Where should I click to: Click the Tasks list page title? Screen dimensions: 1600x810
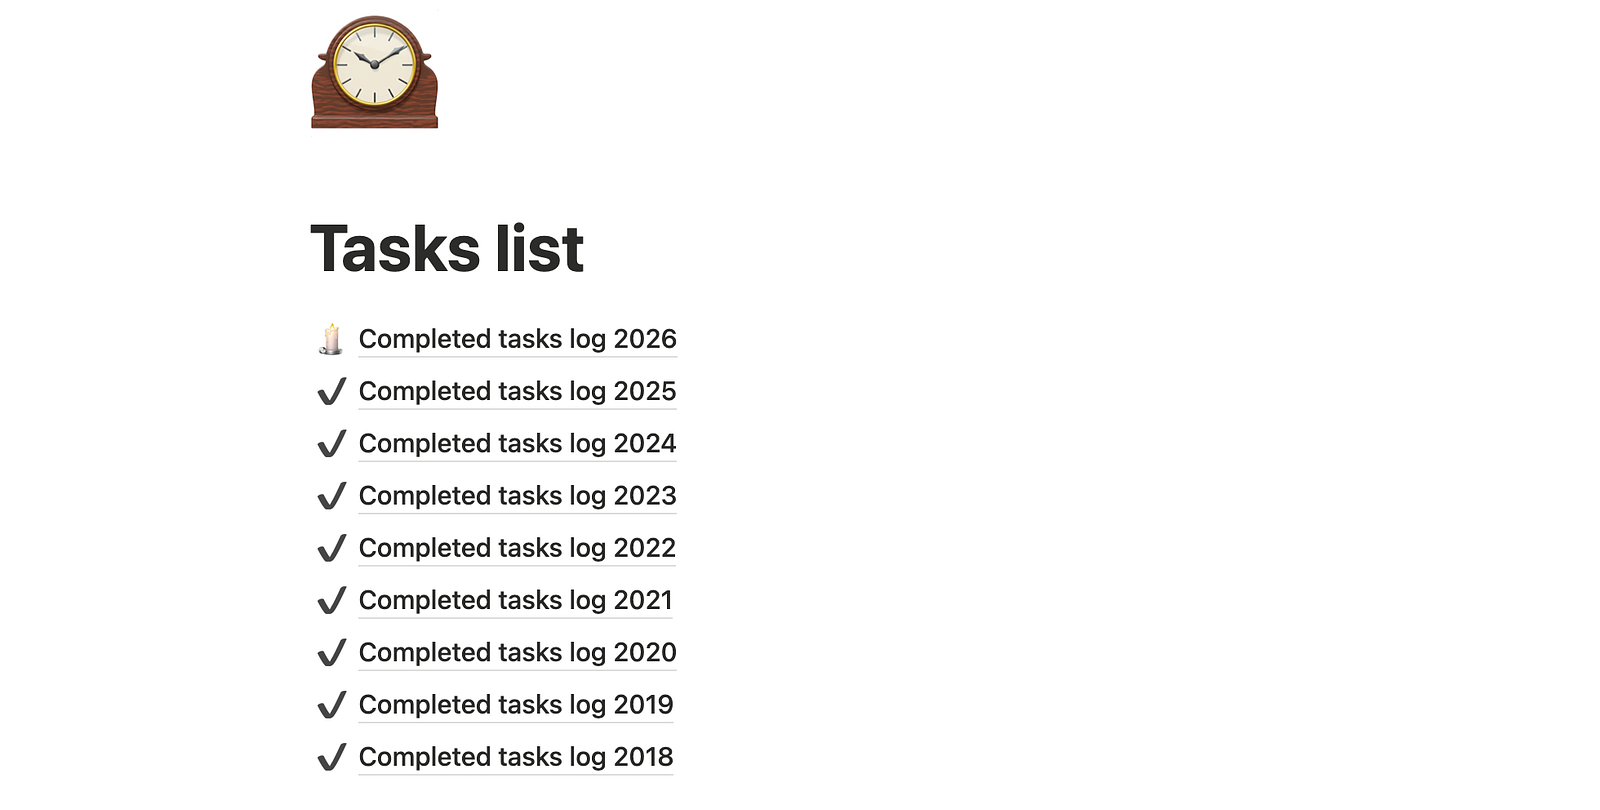(447, 248)
